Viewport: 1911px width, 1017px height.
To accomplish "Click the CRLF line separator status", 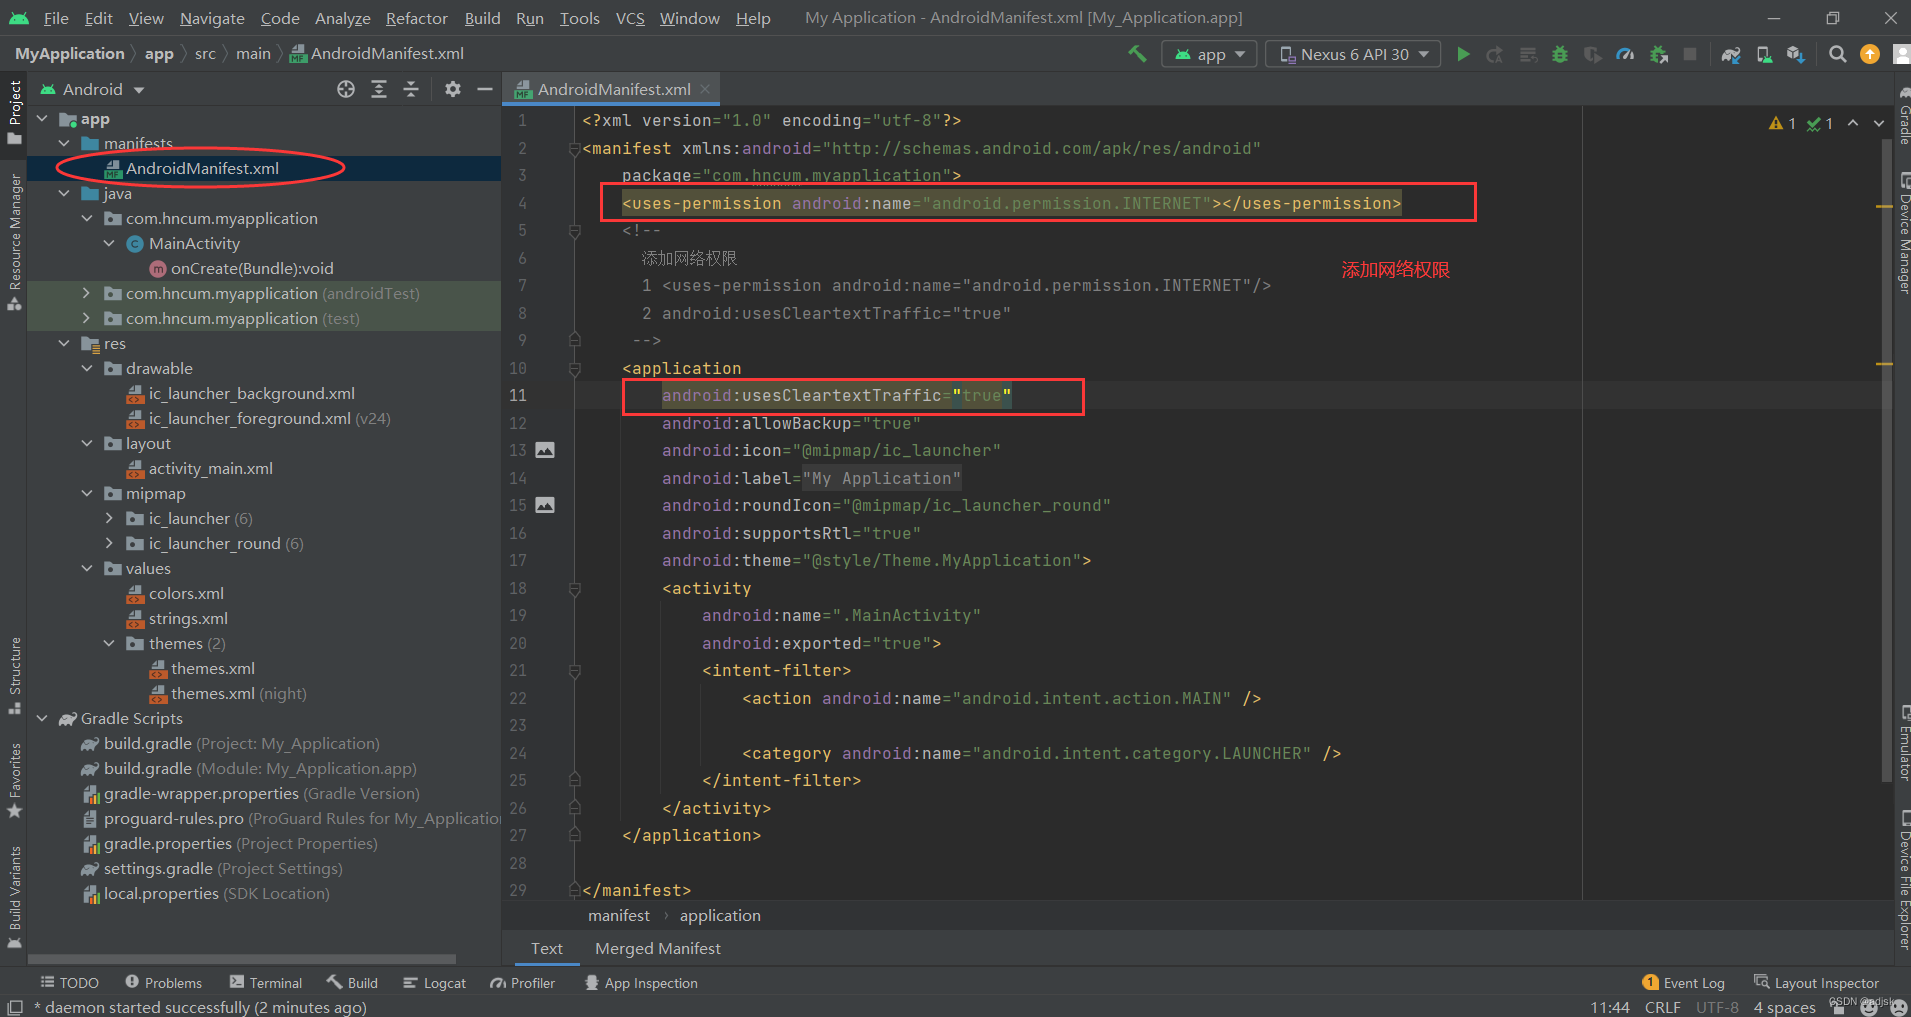I will [1662, 1007].
